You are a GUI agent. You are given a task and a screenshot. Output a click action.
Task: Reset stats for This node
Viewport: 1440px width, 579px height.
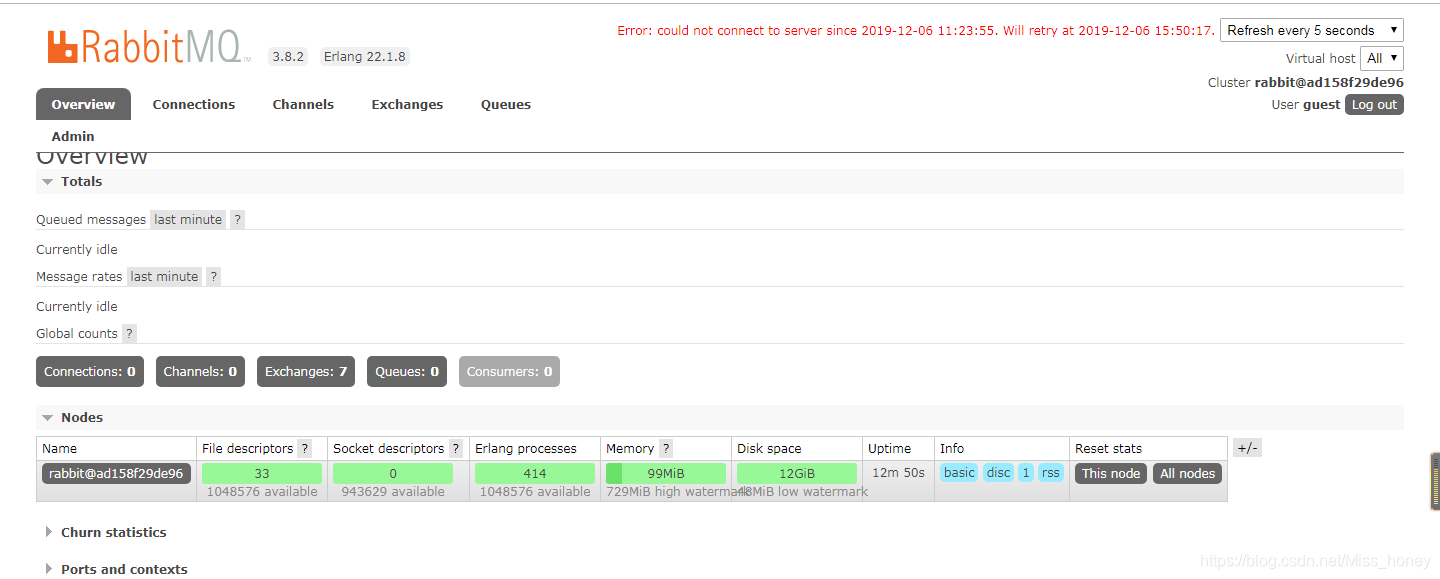1111,473
